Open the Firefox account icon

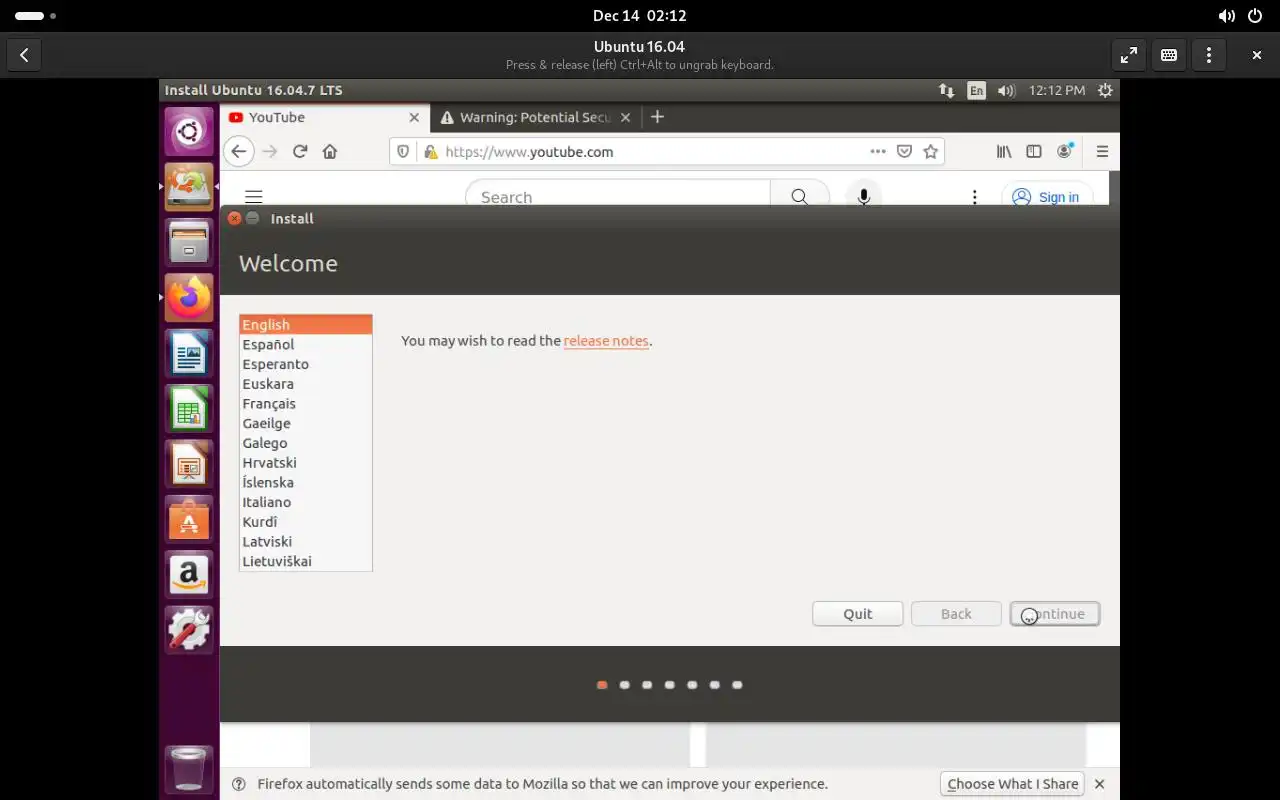pyautogui.click(x=1066, y=151)
